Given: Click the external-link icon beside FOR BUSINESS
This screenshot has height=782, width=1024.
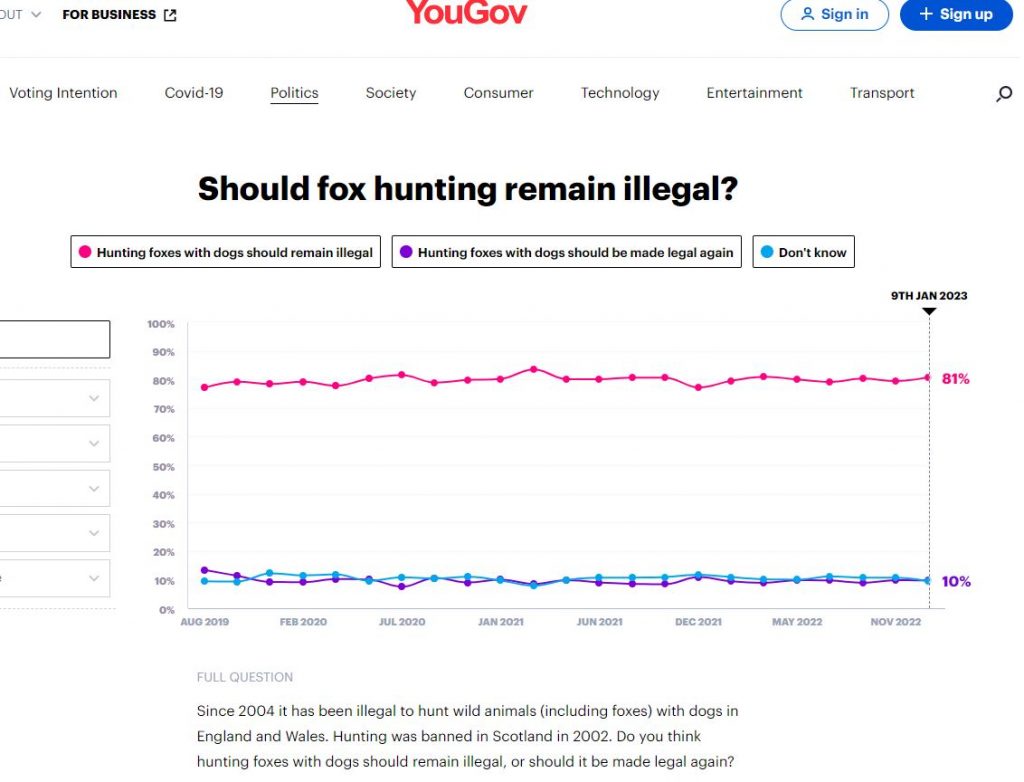Looking at the screenshot, I should pos(170,13).
